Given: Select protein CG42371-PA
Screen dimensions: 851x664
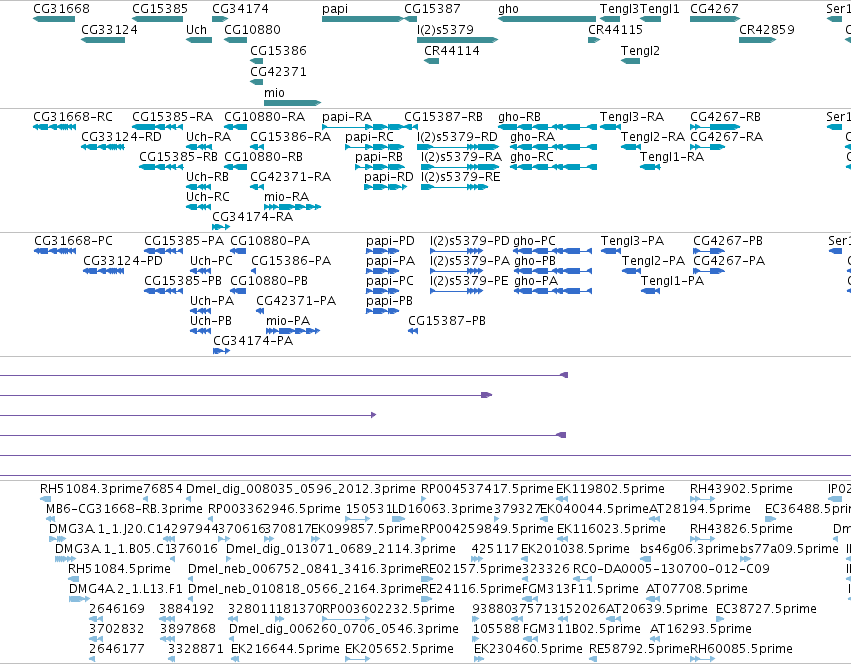Looking at the screenshot, I should click(296, 301).
